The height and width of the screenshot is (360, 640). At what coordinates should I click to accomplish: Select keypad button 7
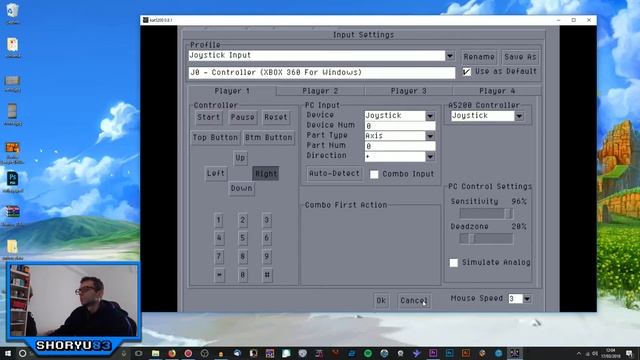point(219,256)
